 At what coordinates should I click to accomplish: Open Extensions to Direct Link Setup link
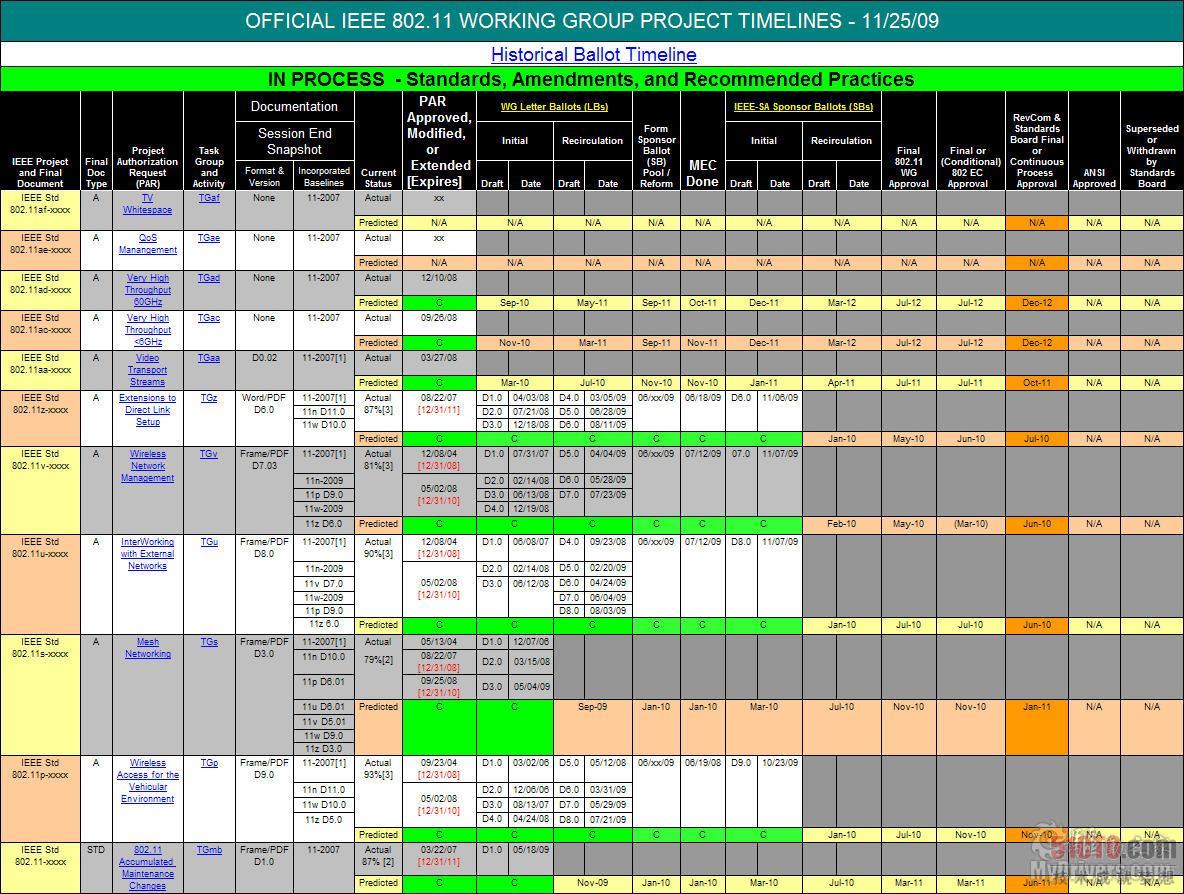click(x=147, y=410)
